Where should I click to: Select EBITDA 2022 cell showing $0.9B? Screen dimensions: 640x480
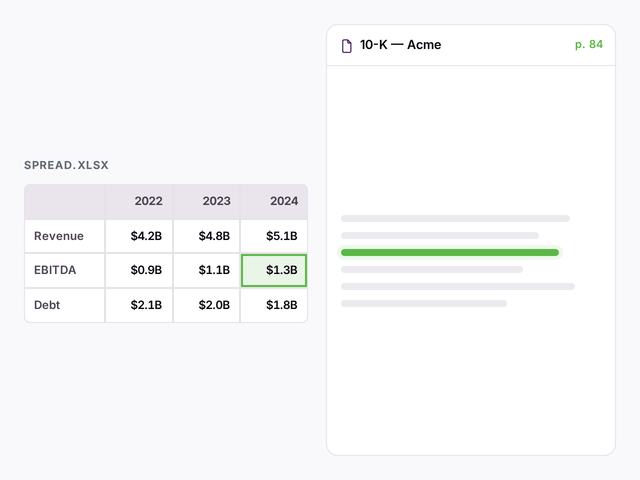coord(139,270)
